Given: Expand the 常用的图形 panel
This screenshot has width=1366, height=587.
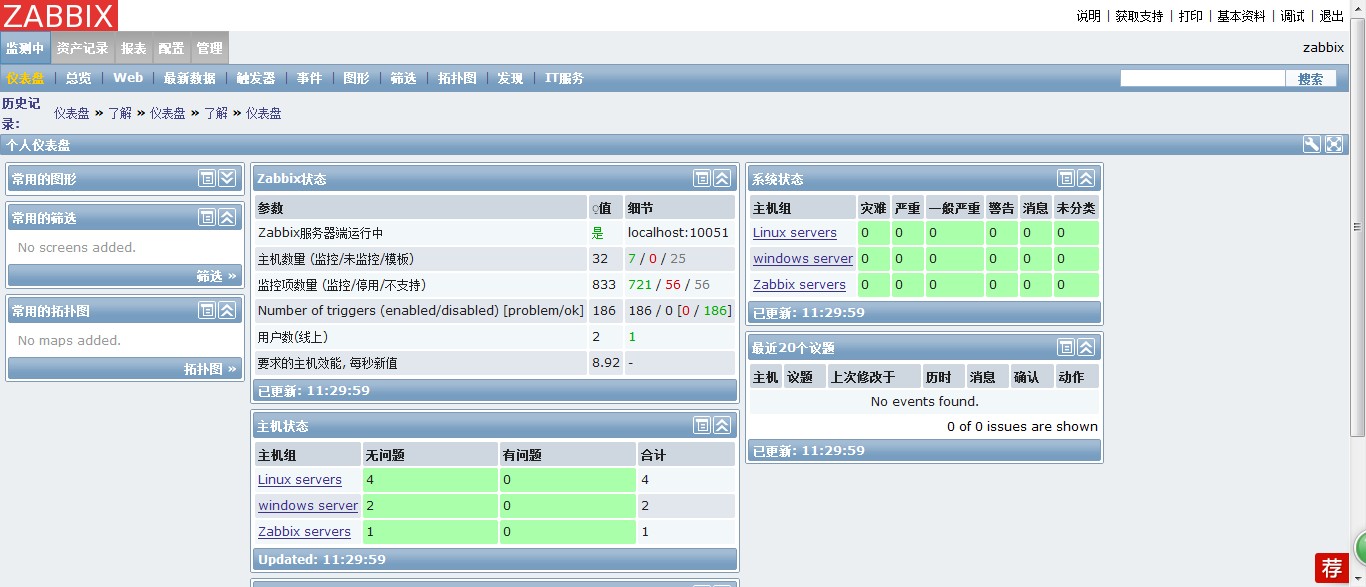Looking at the screenshot, I should click(x=225, y=177).
